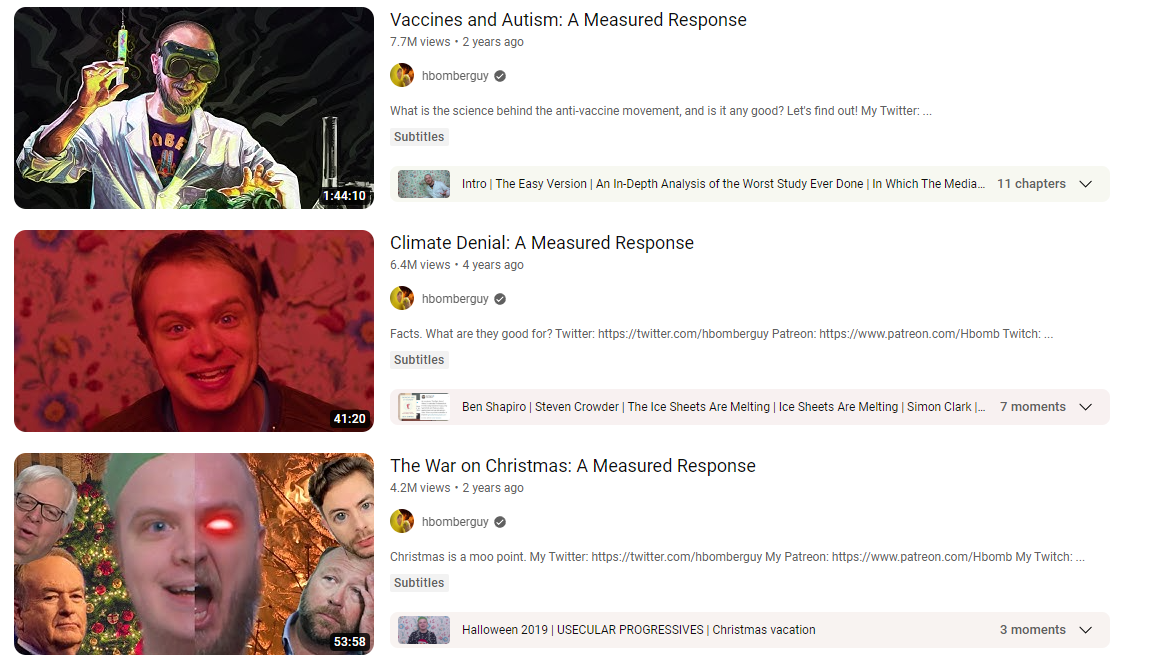1171x669 pixels.
Task: Play the Vaccines and Autism video thumbnail
Action: pyautogui.click(x=194, y=108)
